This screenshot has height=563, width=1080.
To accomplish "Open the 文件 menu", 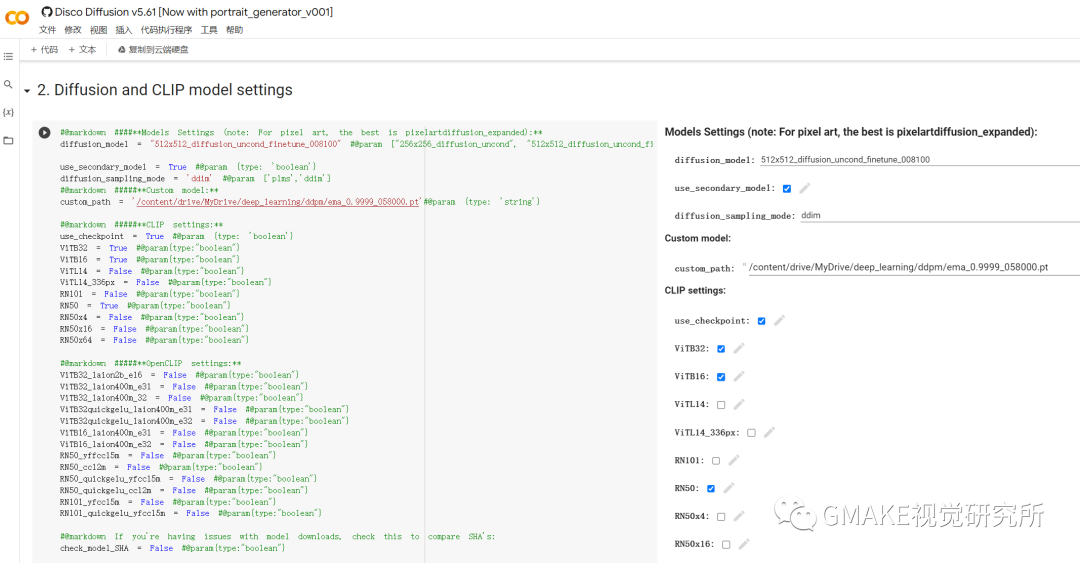I will click(x=47, y=30).
